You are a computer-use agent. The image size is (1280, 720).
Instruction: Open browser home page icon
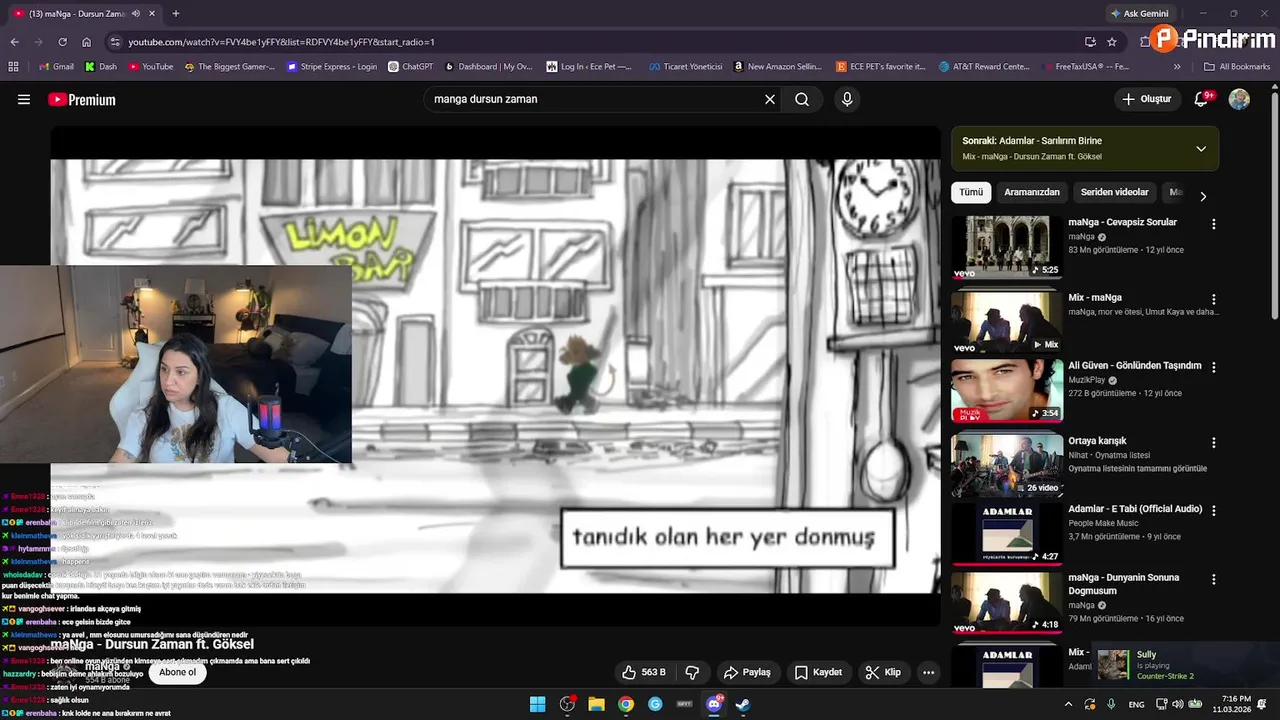click(x=87, y=42)
